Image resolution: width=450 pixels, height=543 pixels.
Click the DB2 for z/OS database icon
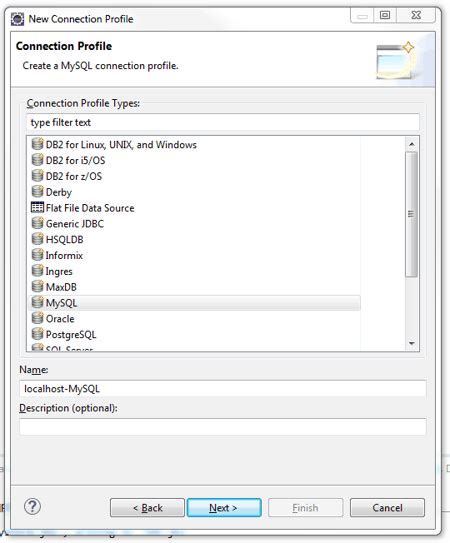37,176
